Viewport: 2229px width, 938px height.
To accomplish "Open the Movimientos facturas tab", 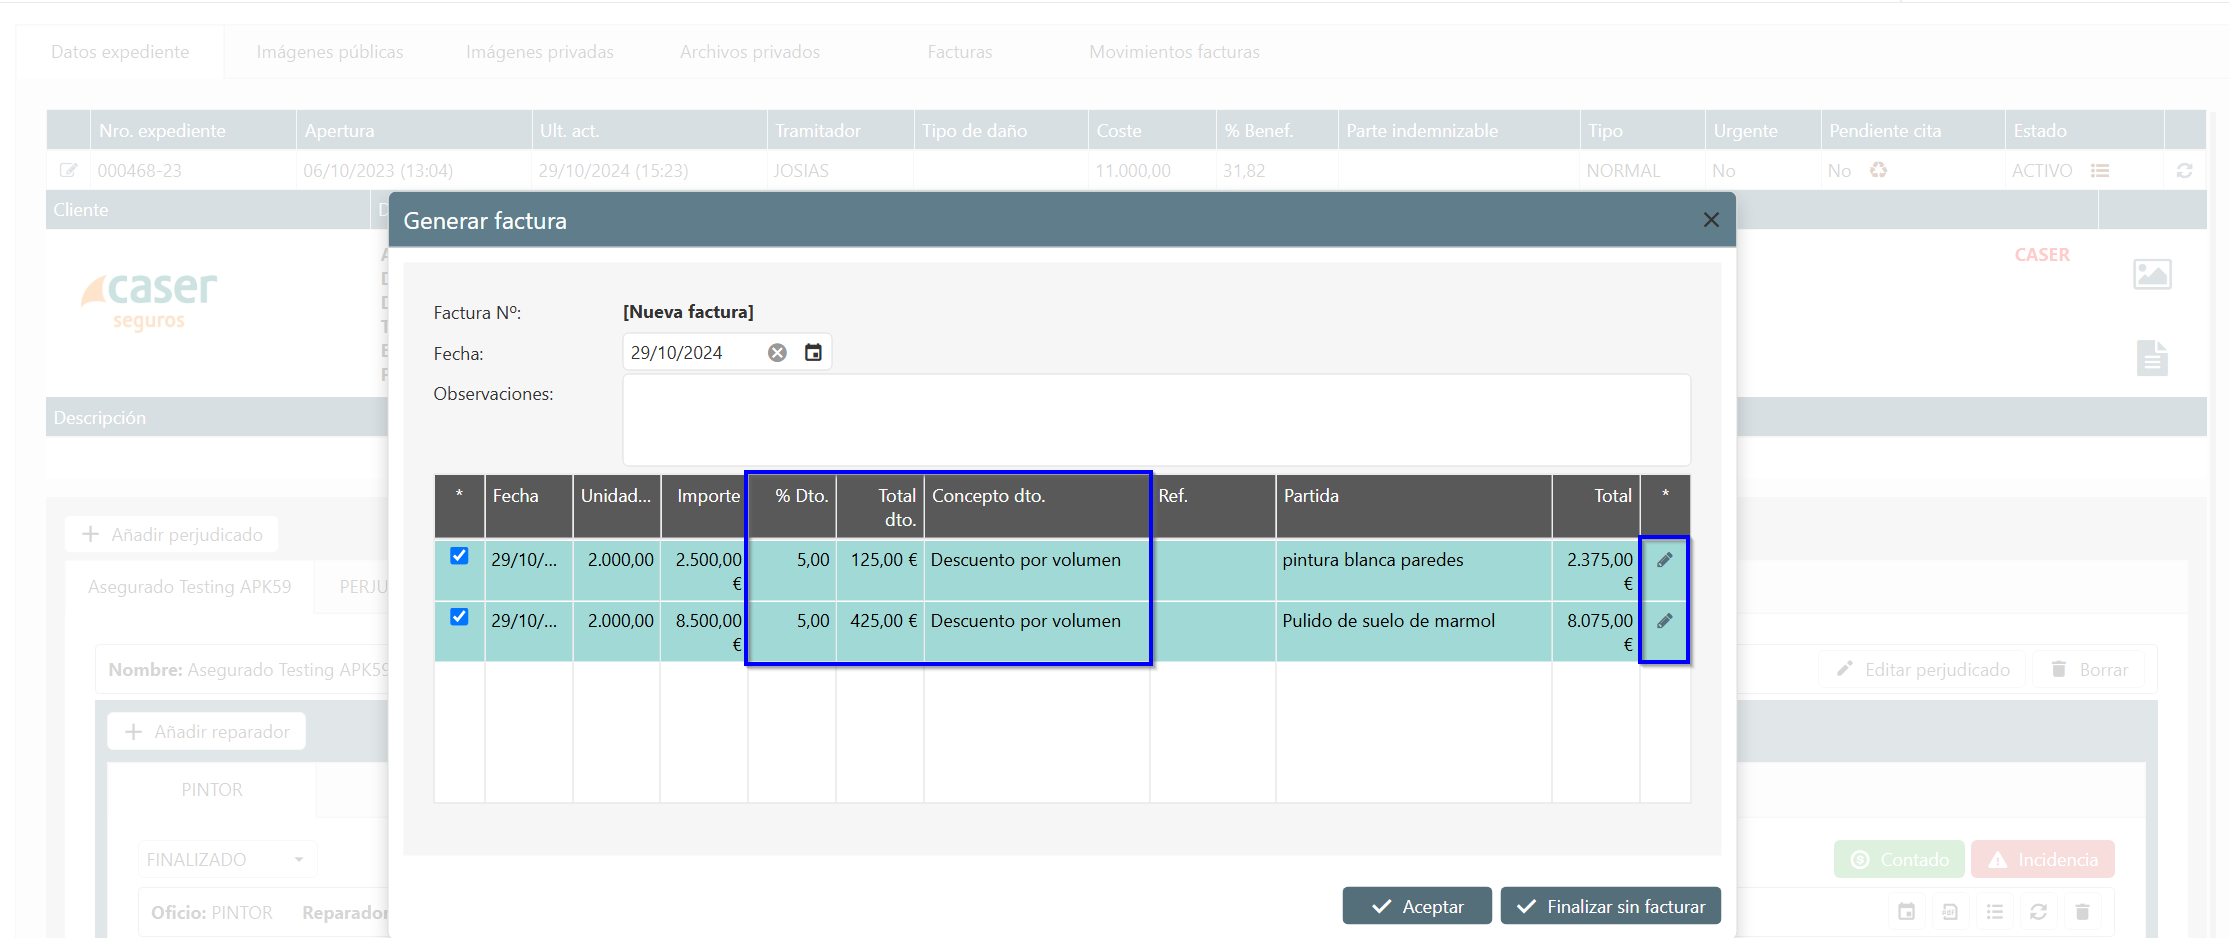I will [1174, 52].
